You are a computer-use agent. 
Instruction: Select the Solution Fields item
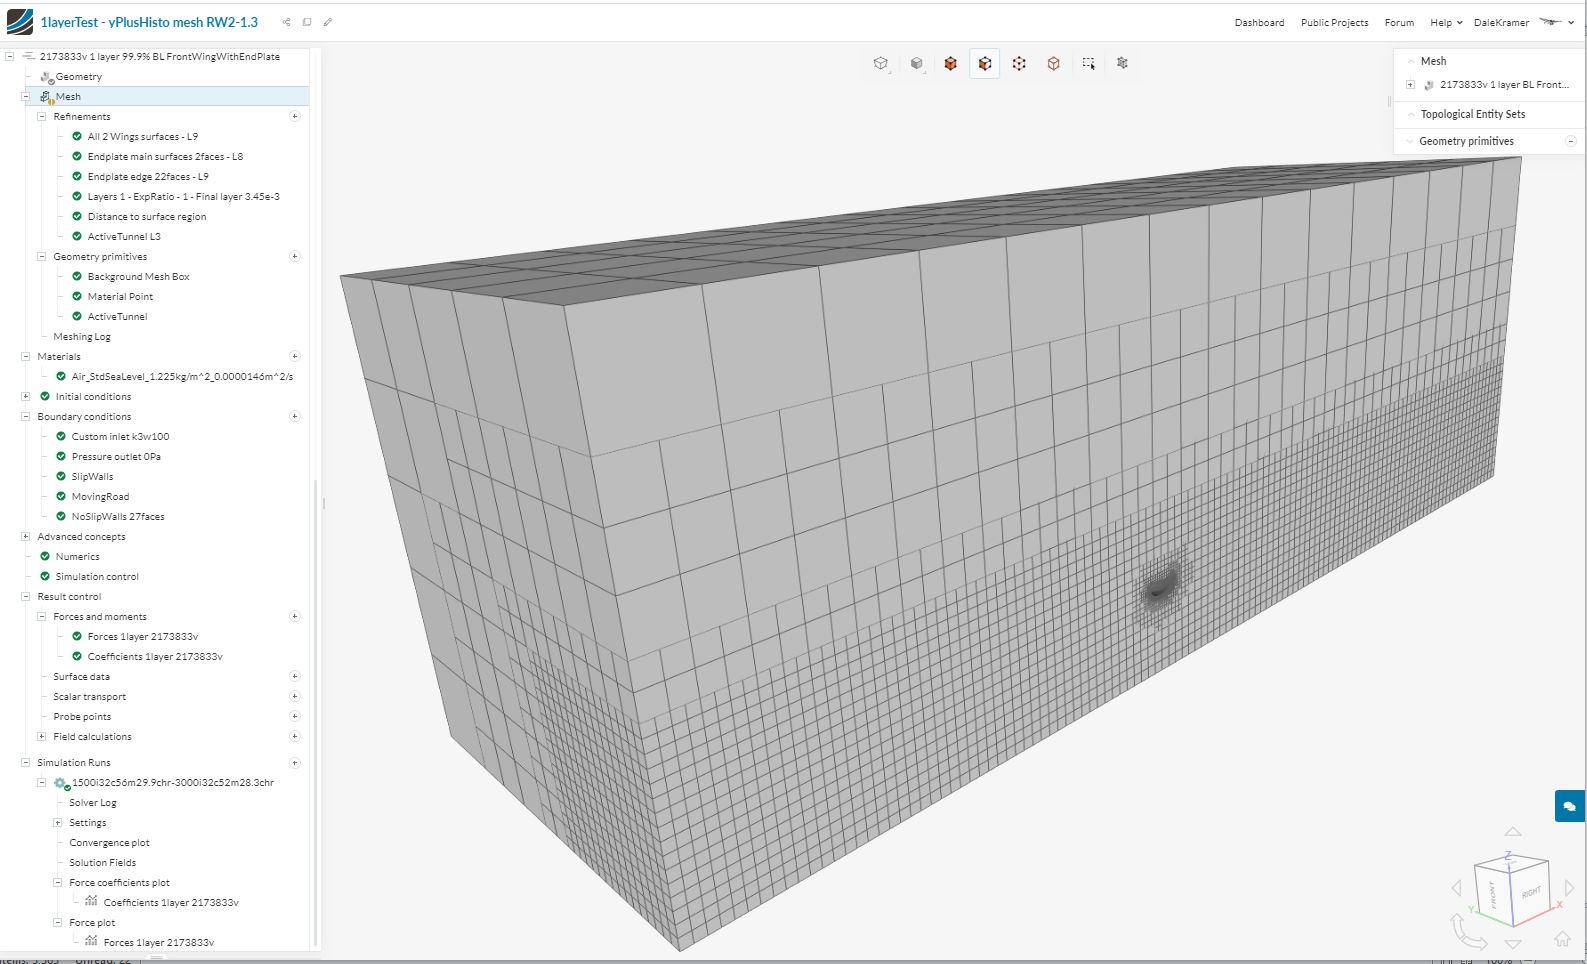tap(102, 863)
